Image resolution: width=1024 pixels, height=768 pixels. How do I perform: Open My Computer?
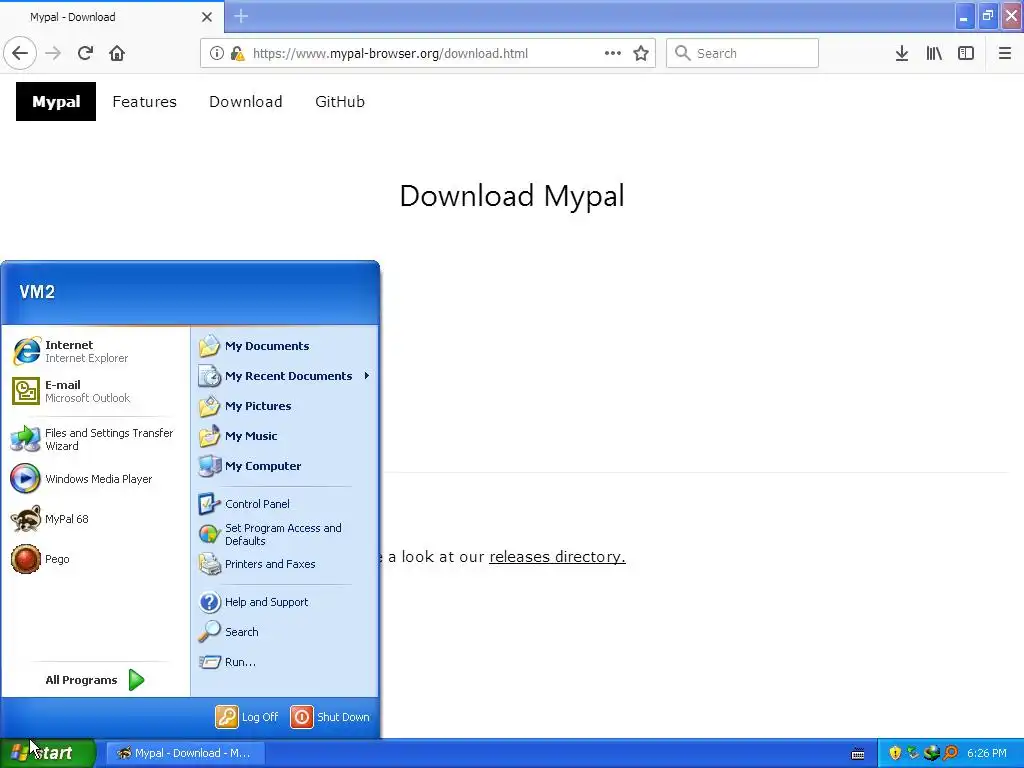[x=285, y=466]
